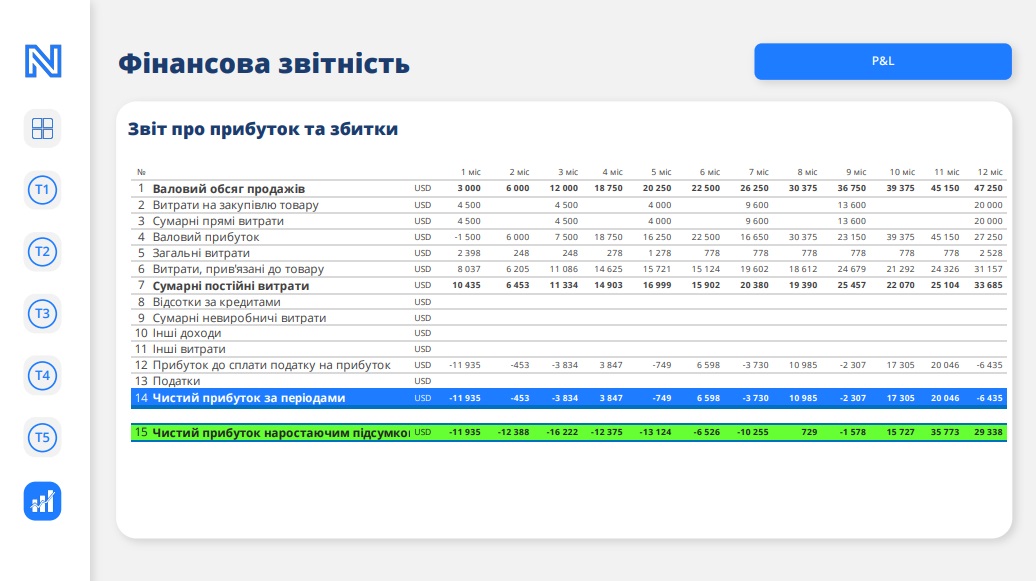
Task: Select the "33 685" total fixed costs value
Action: [988, 286]
